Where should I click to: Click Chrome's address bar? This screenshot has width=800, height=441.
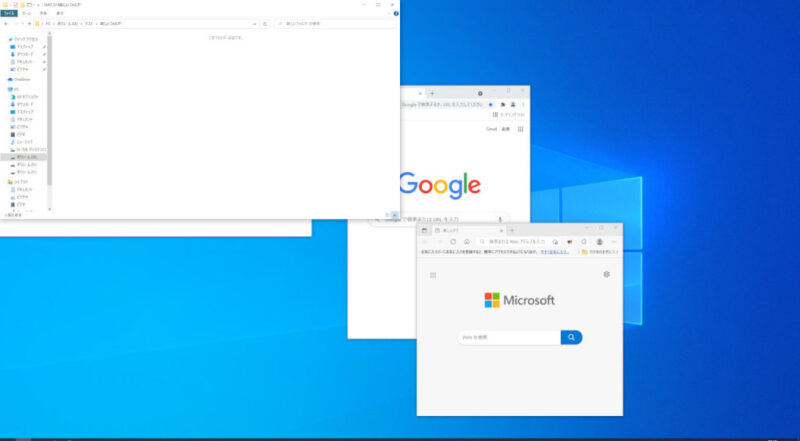(x=441, y=105)
